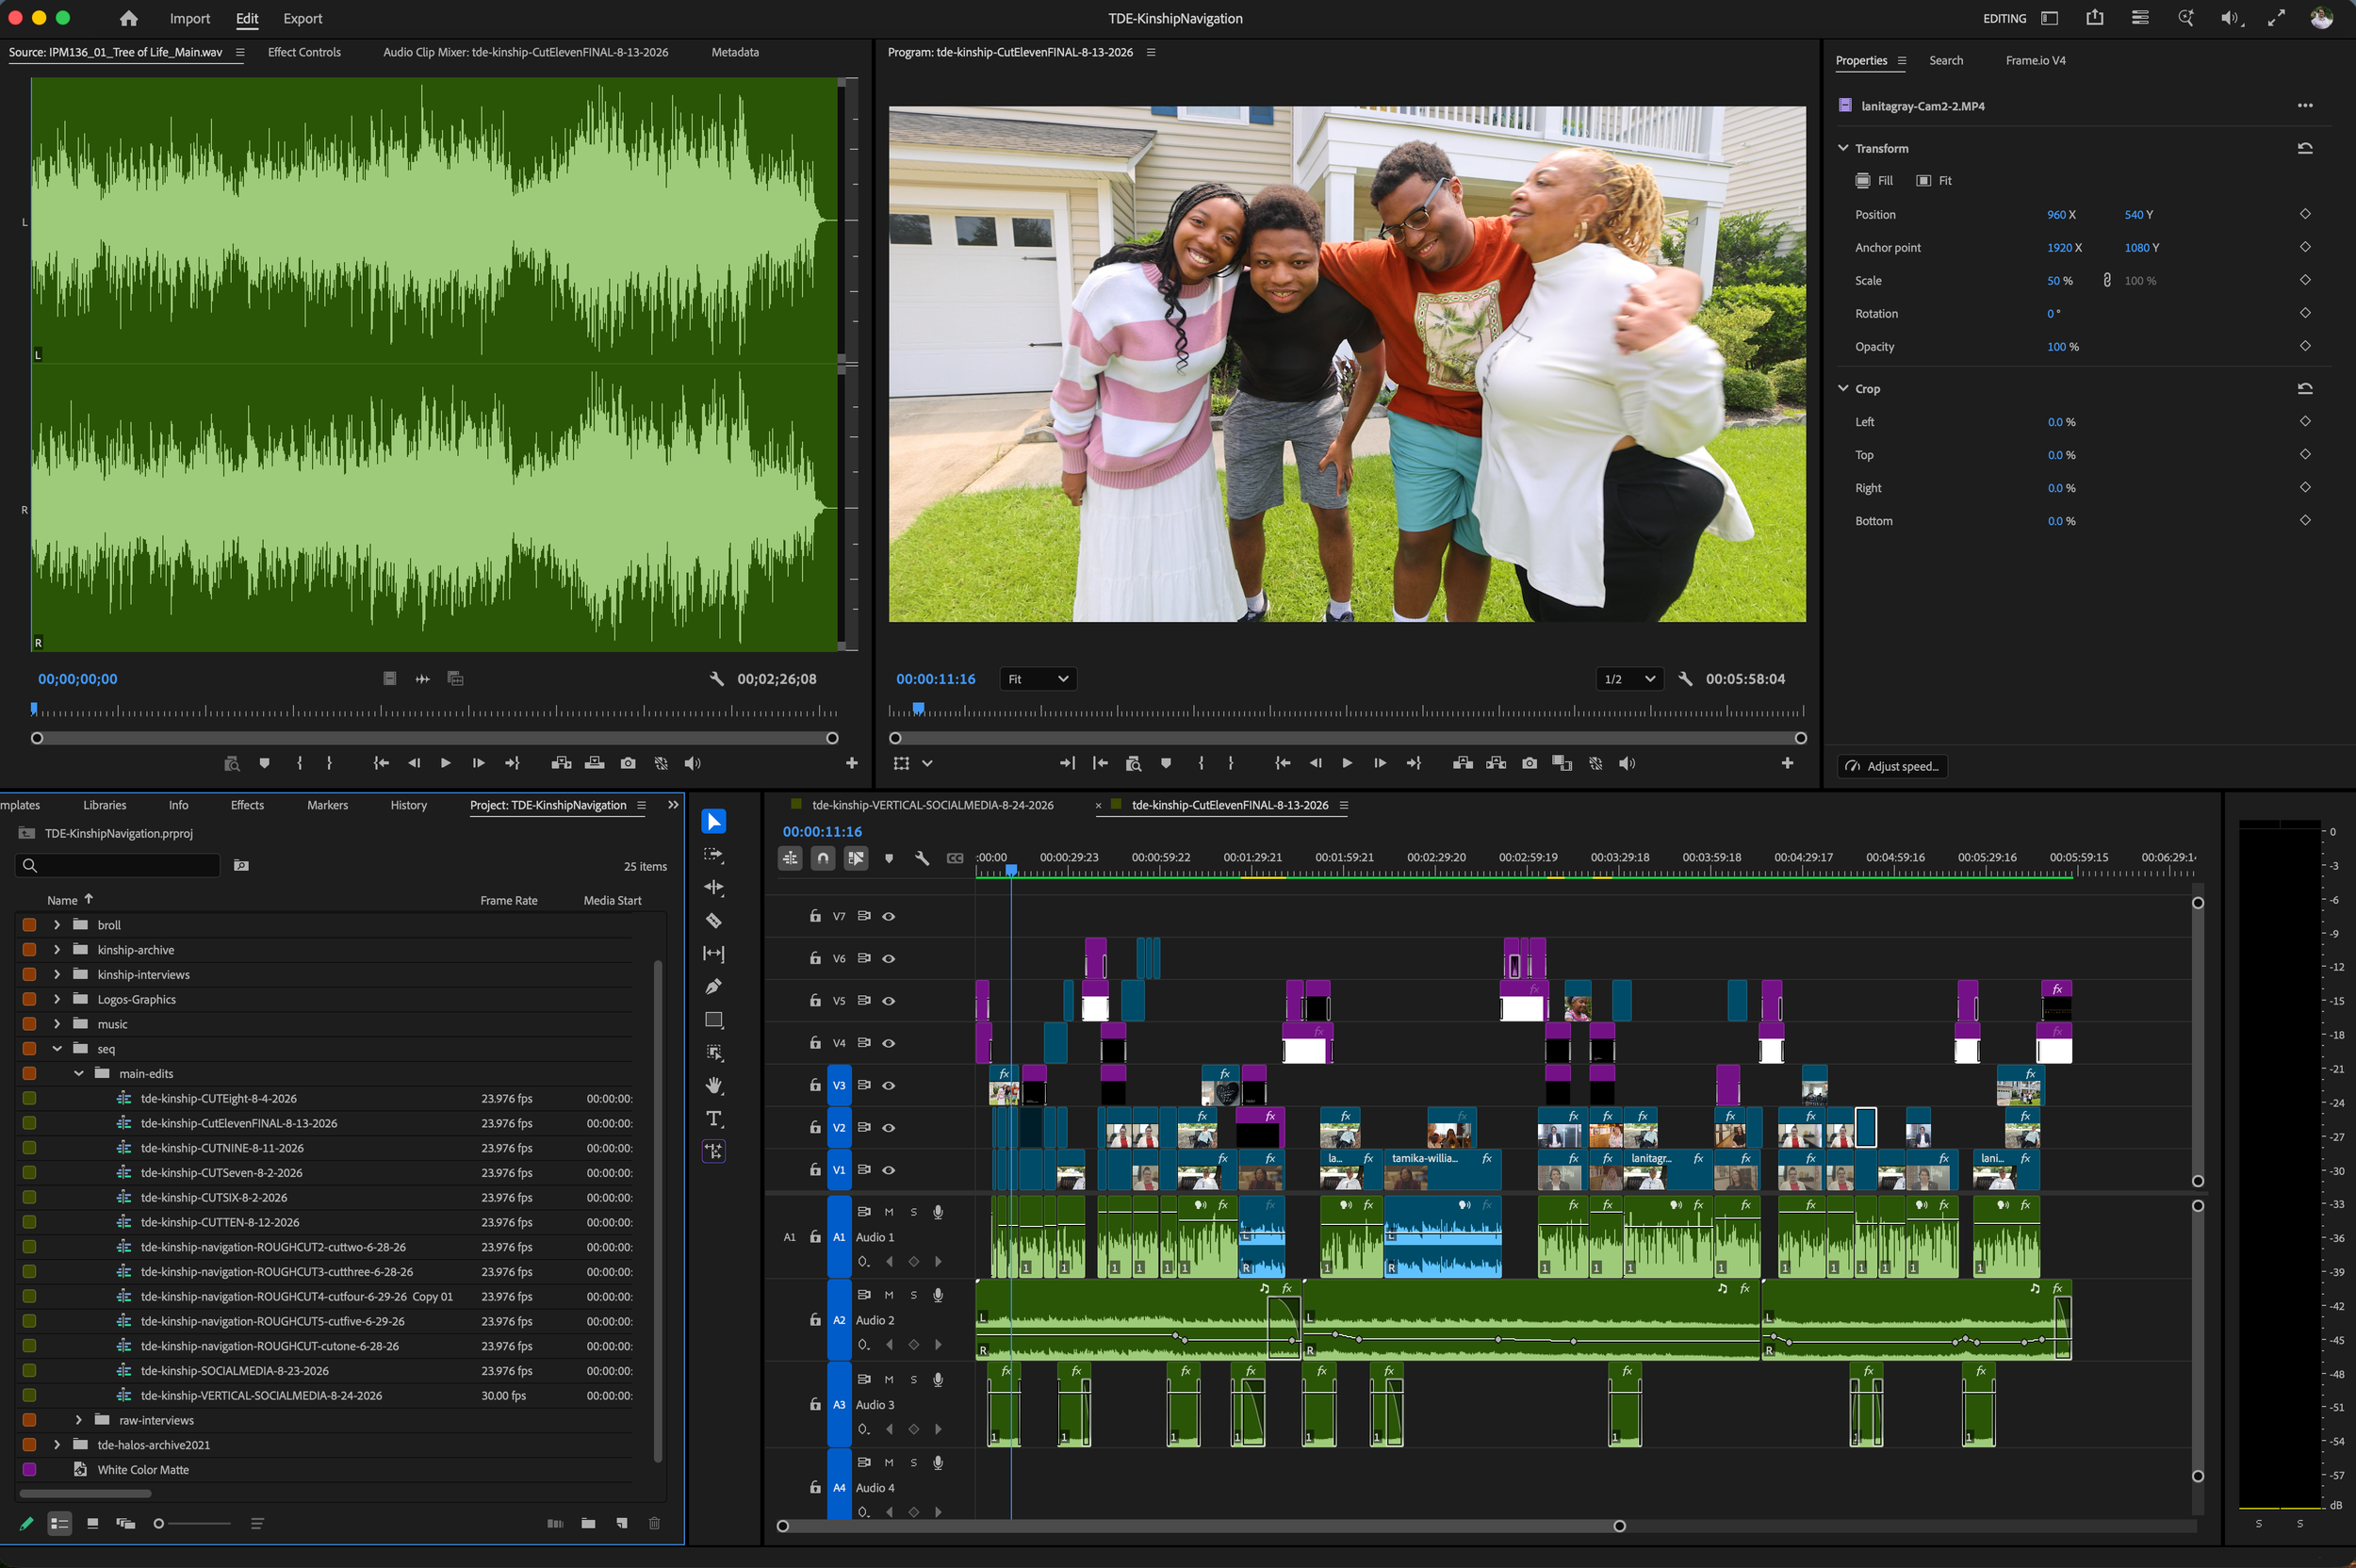
Task: Expand the music bin
Action: (57, 1024)
